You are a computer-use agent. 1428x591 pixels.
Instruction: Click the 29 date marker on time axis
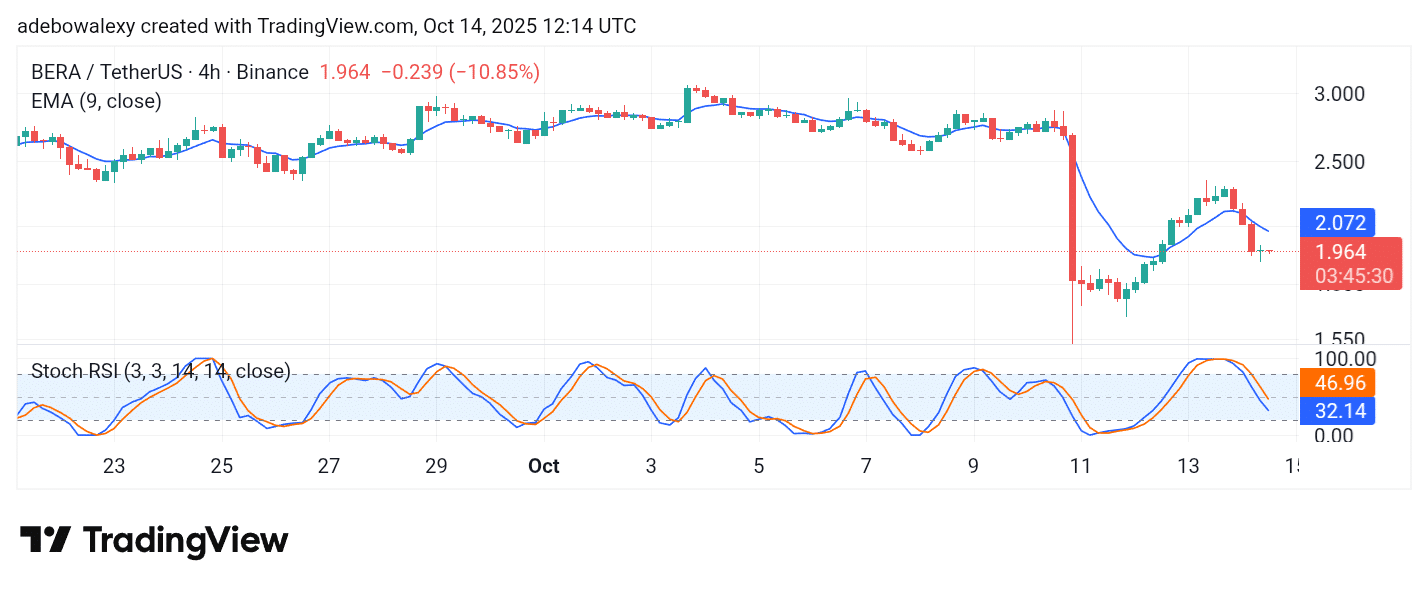coord(436,466)
